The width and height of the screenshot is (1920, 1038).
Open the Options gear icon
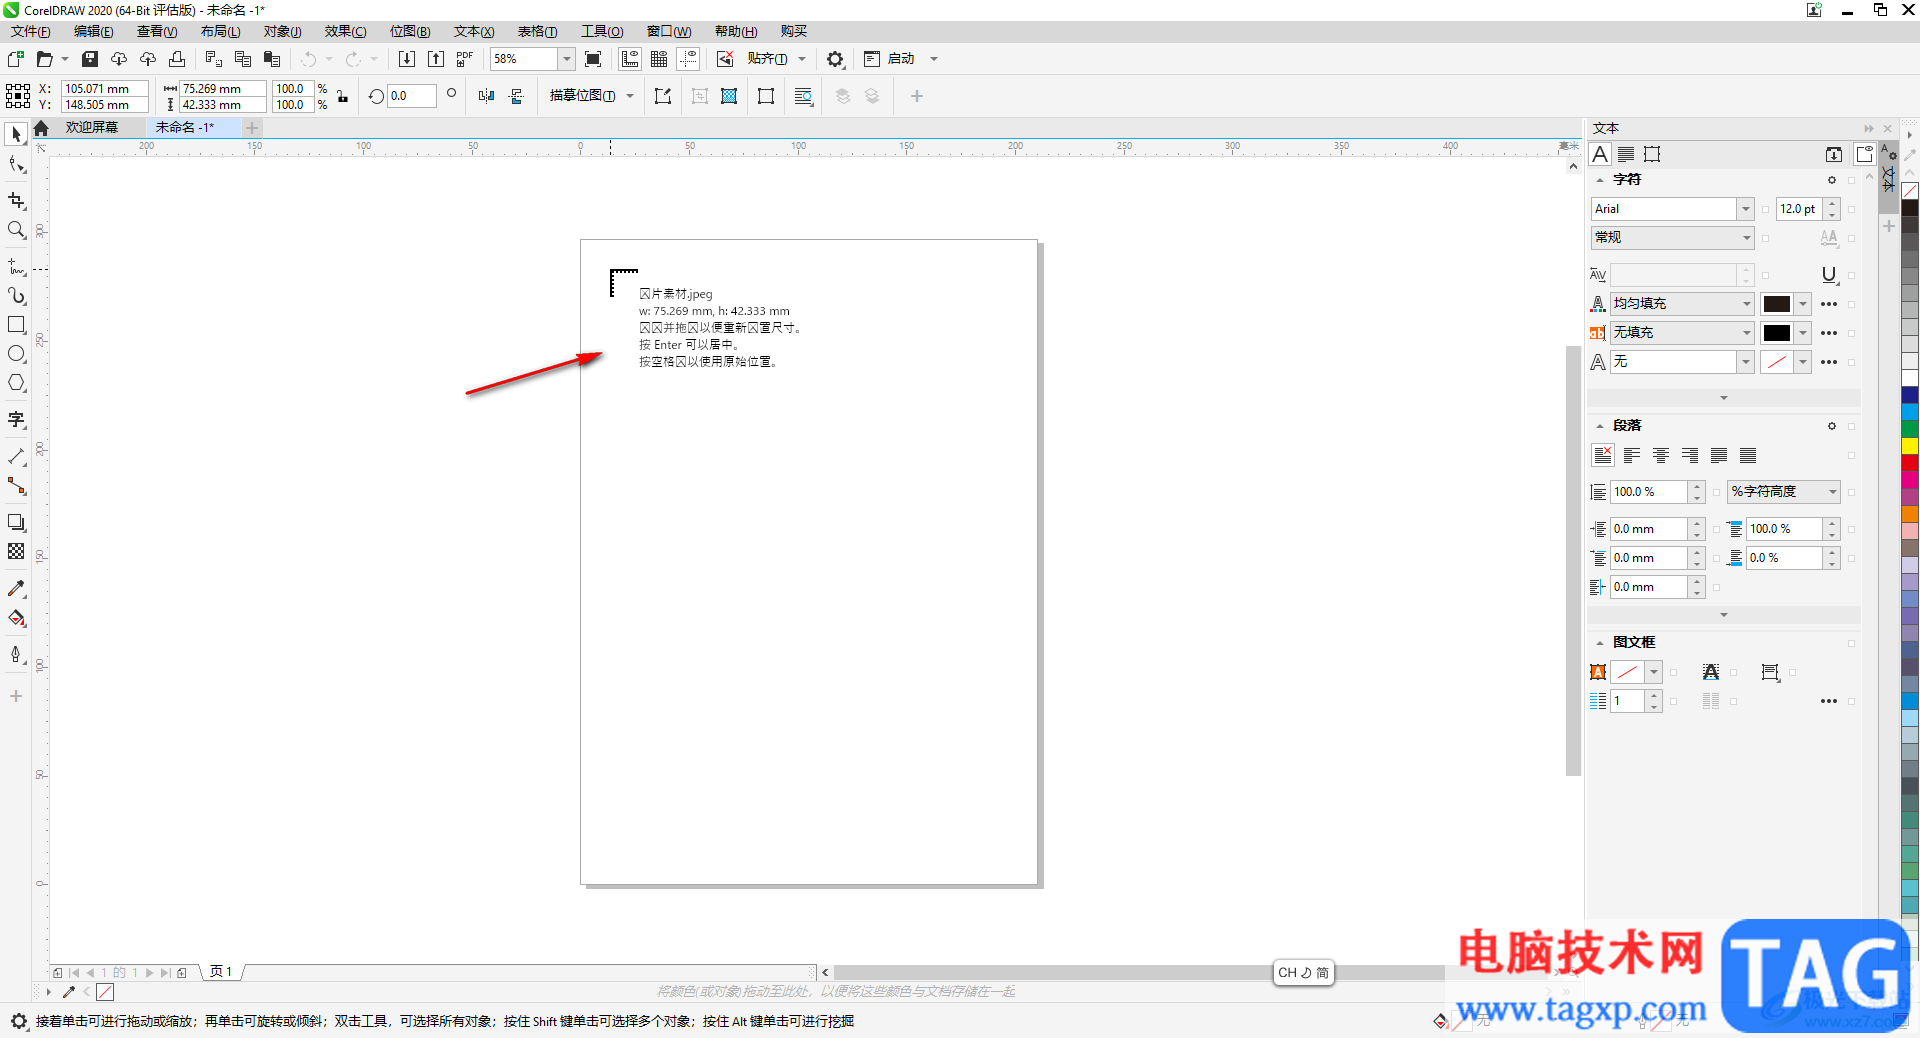click(x=835, y=59)
